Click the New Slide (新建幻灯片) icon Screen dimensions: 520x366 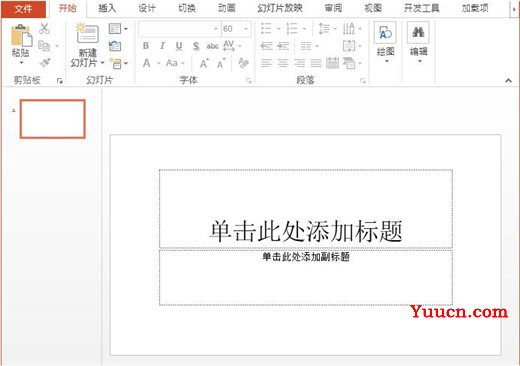tap(87, 33)
